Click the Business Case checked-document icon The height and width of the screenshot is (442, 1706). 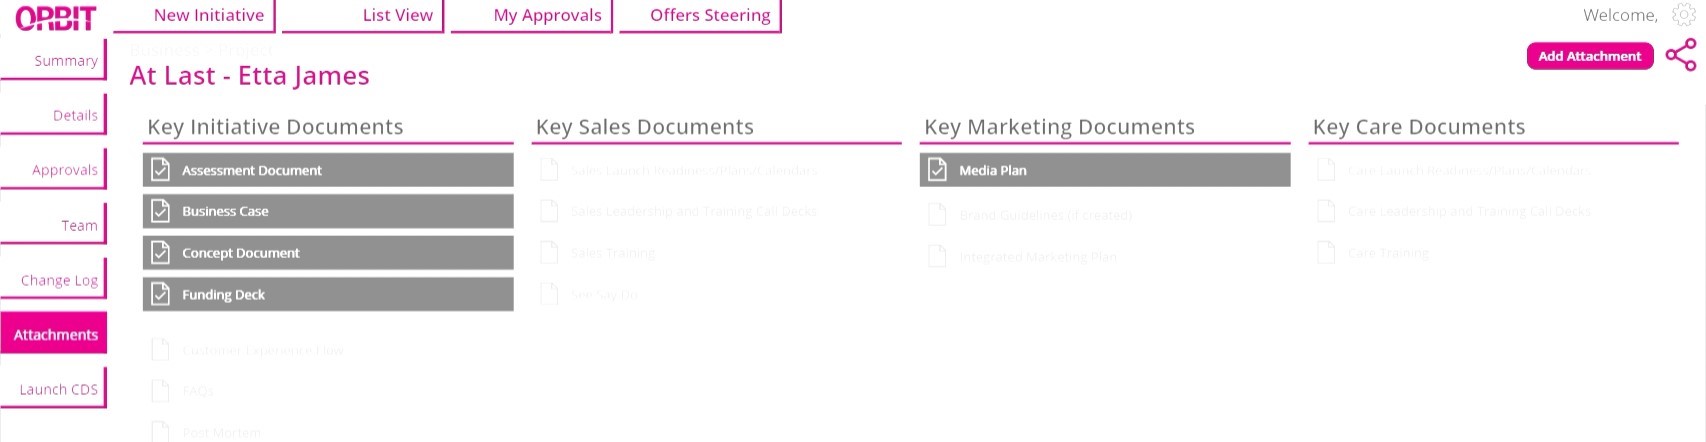click(x=160, y=211)
